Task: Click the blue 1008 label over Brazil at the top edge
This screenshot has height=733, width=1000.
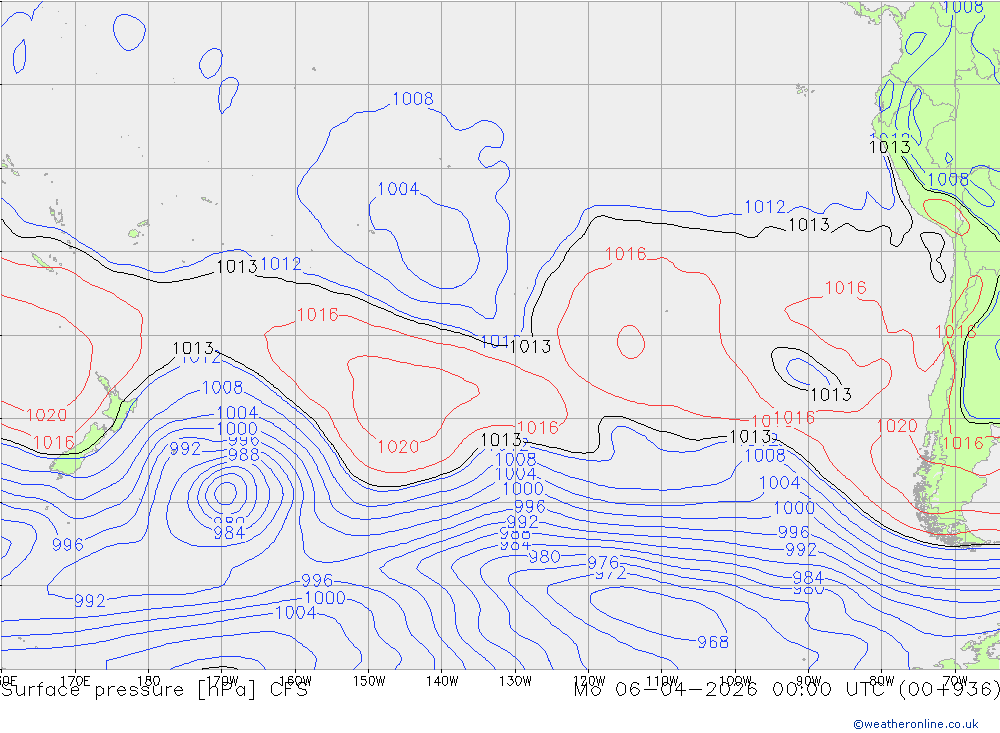Action: click(x=963, y=7)
